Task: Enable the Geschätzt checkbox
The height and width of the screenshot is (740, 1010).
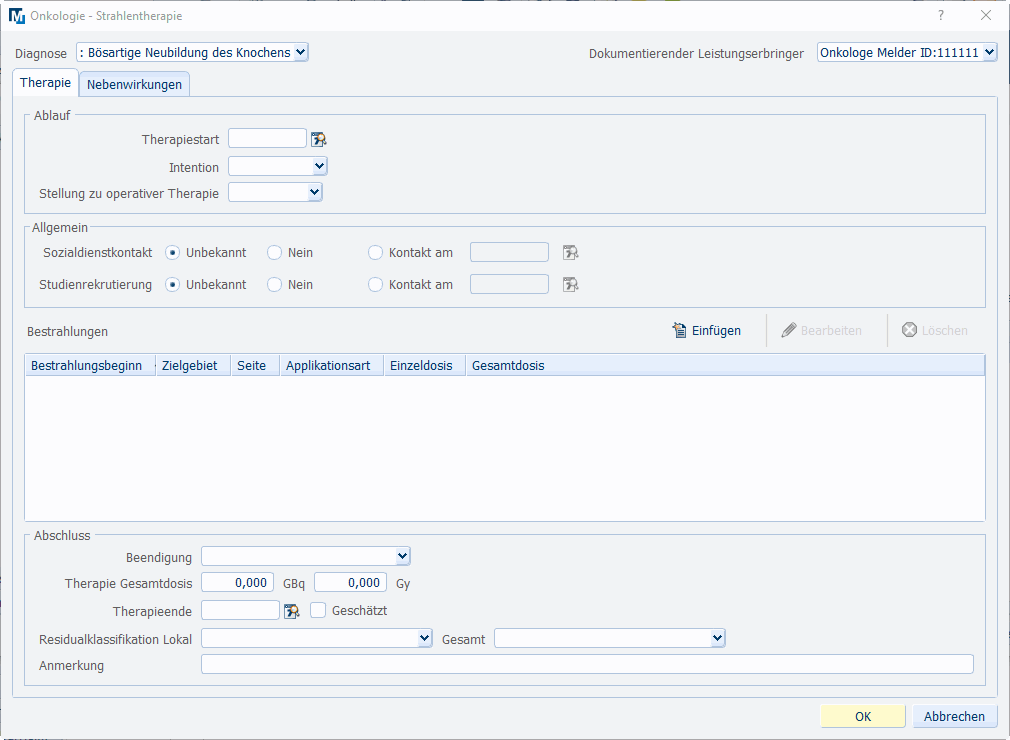Action: point(318,610)
